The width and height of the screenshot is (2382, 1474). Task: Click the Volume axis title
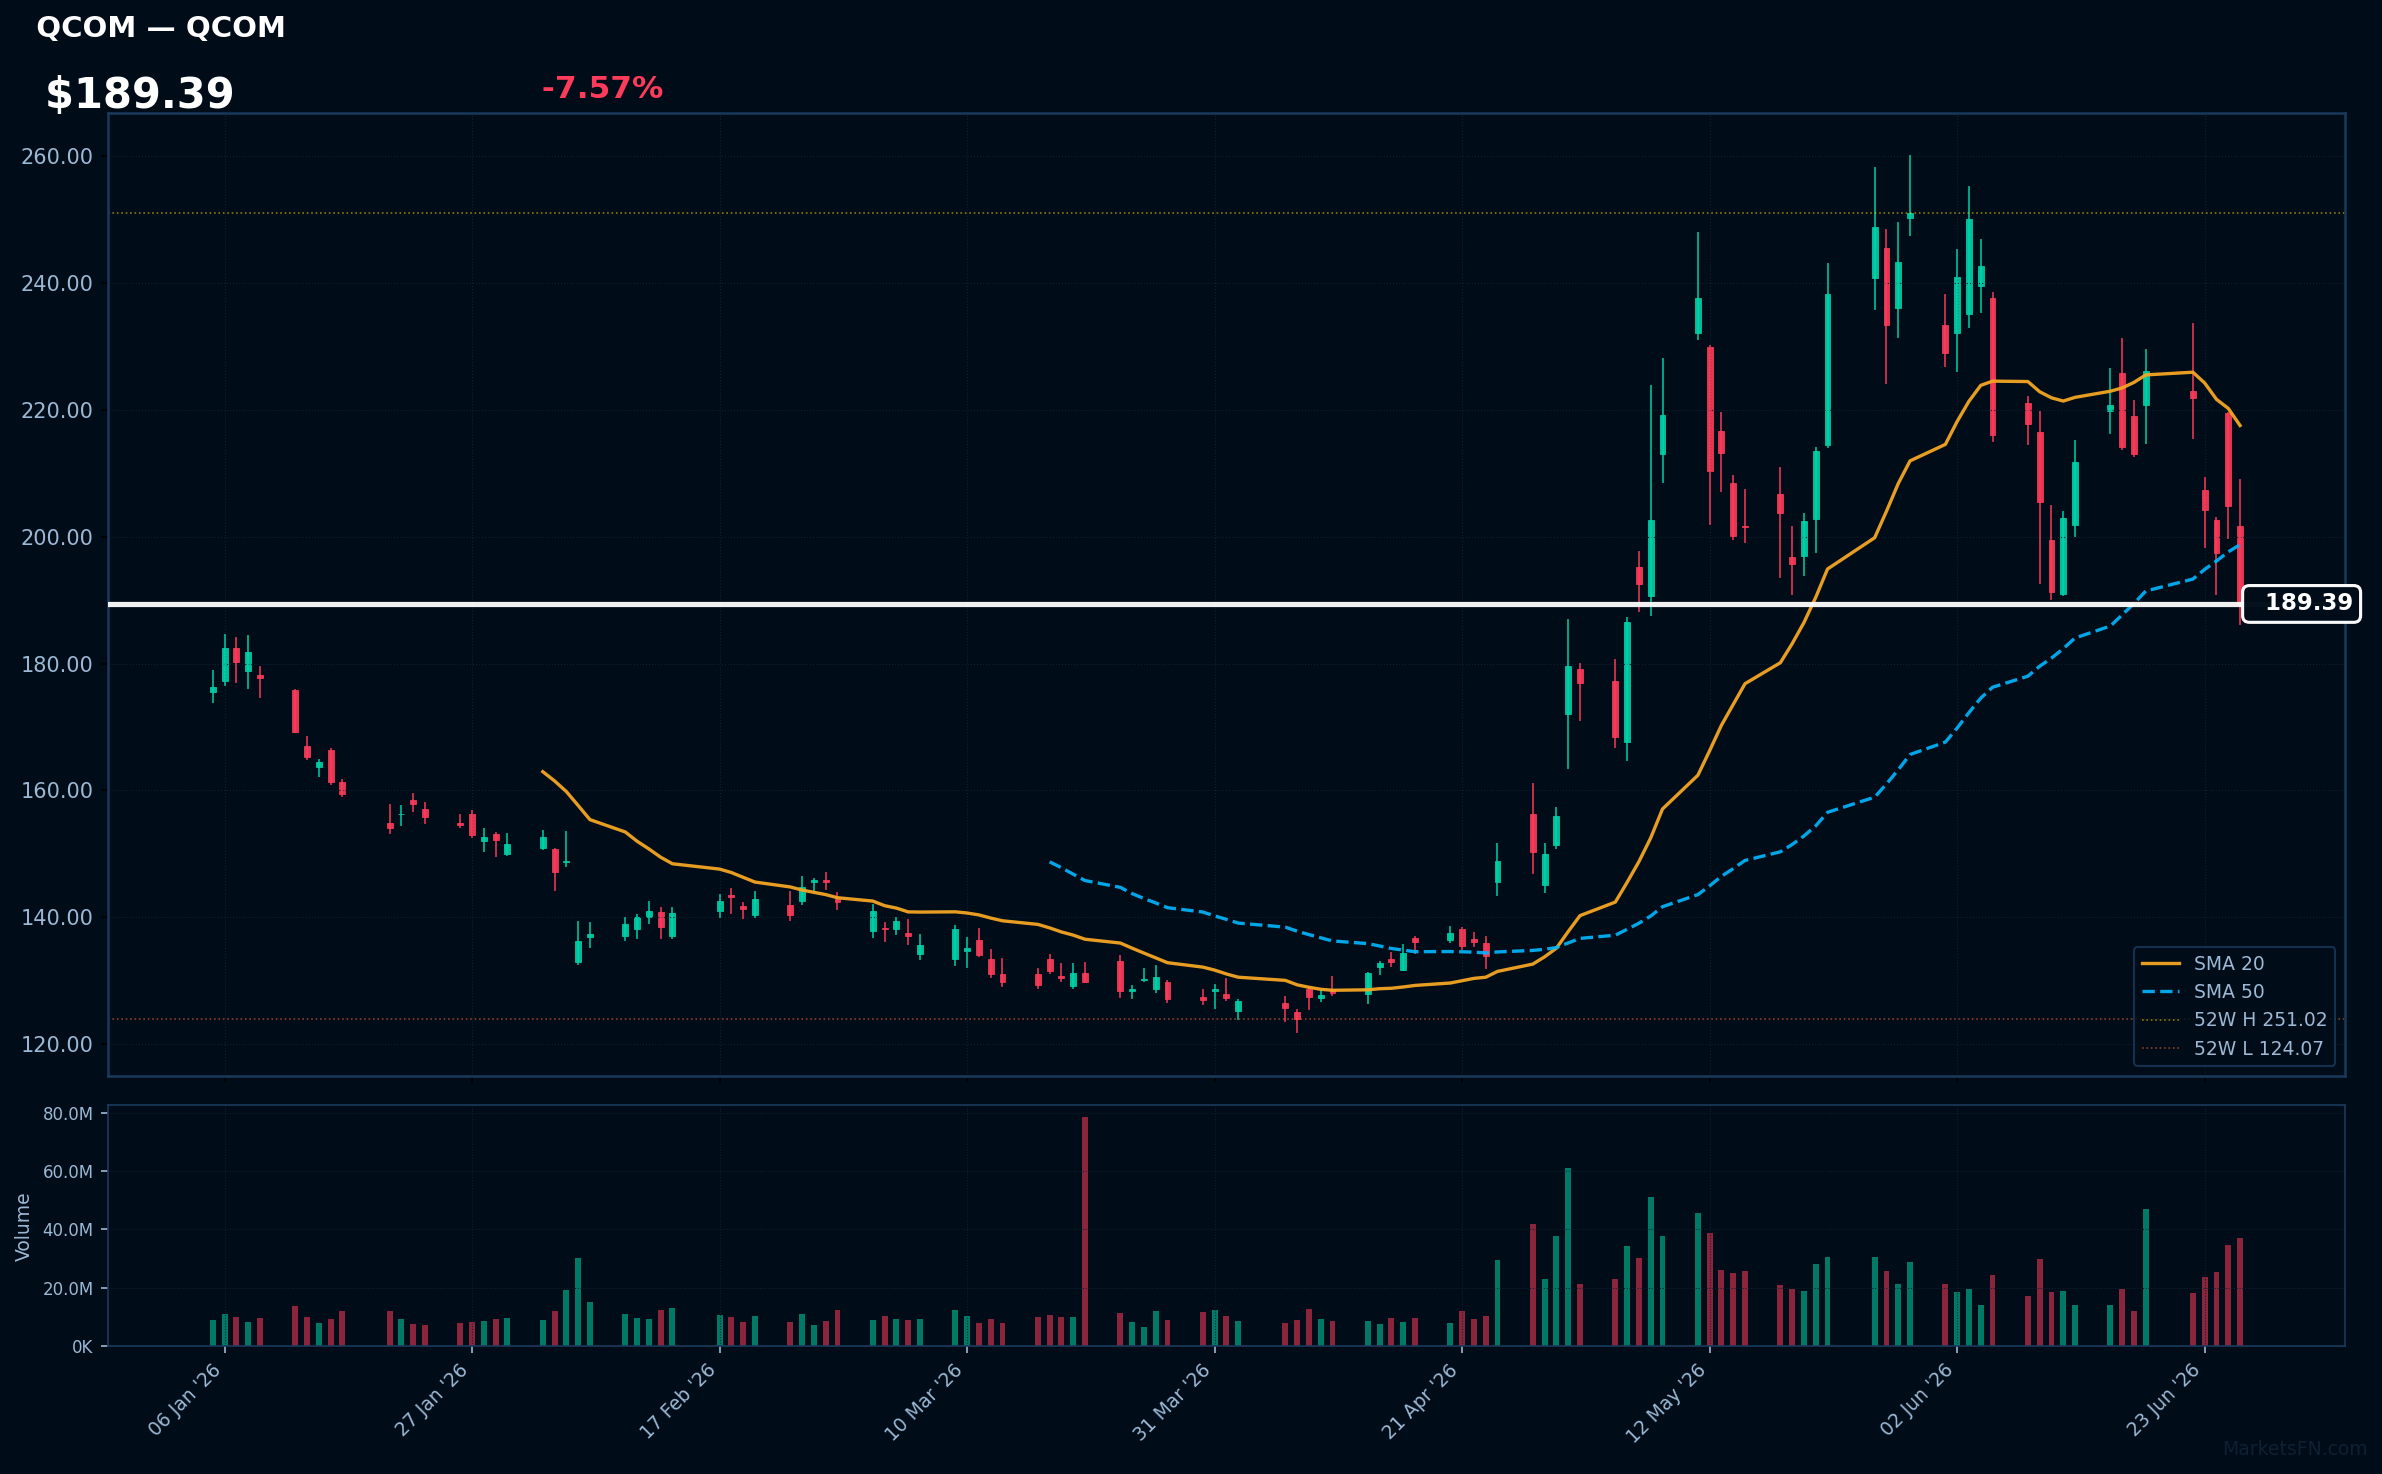click(x=23, y=1227)
